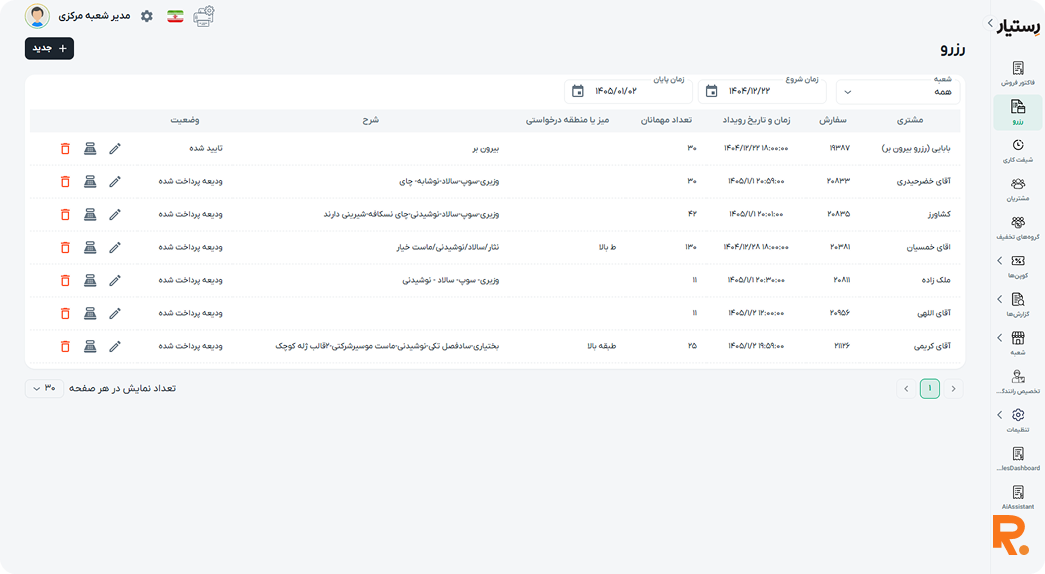1045x574 pixels.
Task: Delete the ملک زاده reservation
Action: coord(65,281)
